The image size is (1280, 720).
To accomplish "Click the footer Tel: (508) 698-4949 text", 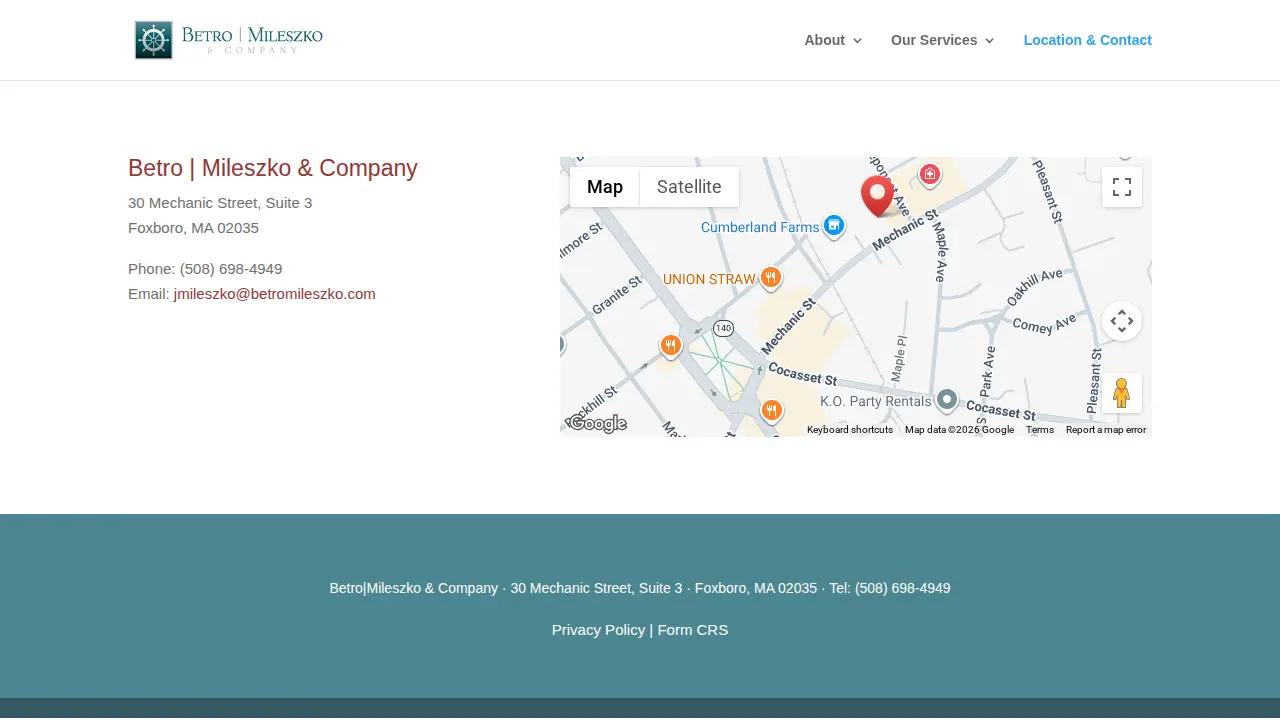I will (890, 588).
